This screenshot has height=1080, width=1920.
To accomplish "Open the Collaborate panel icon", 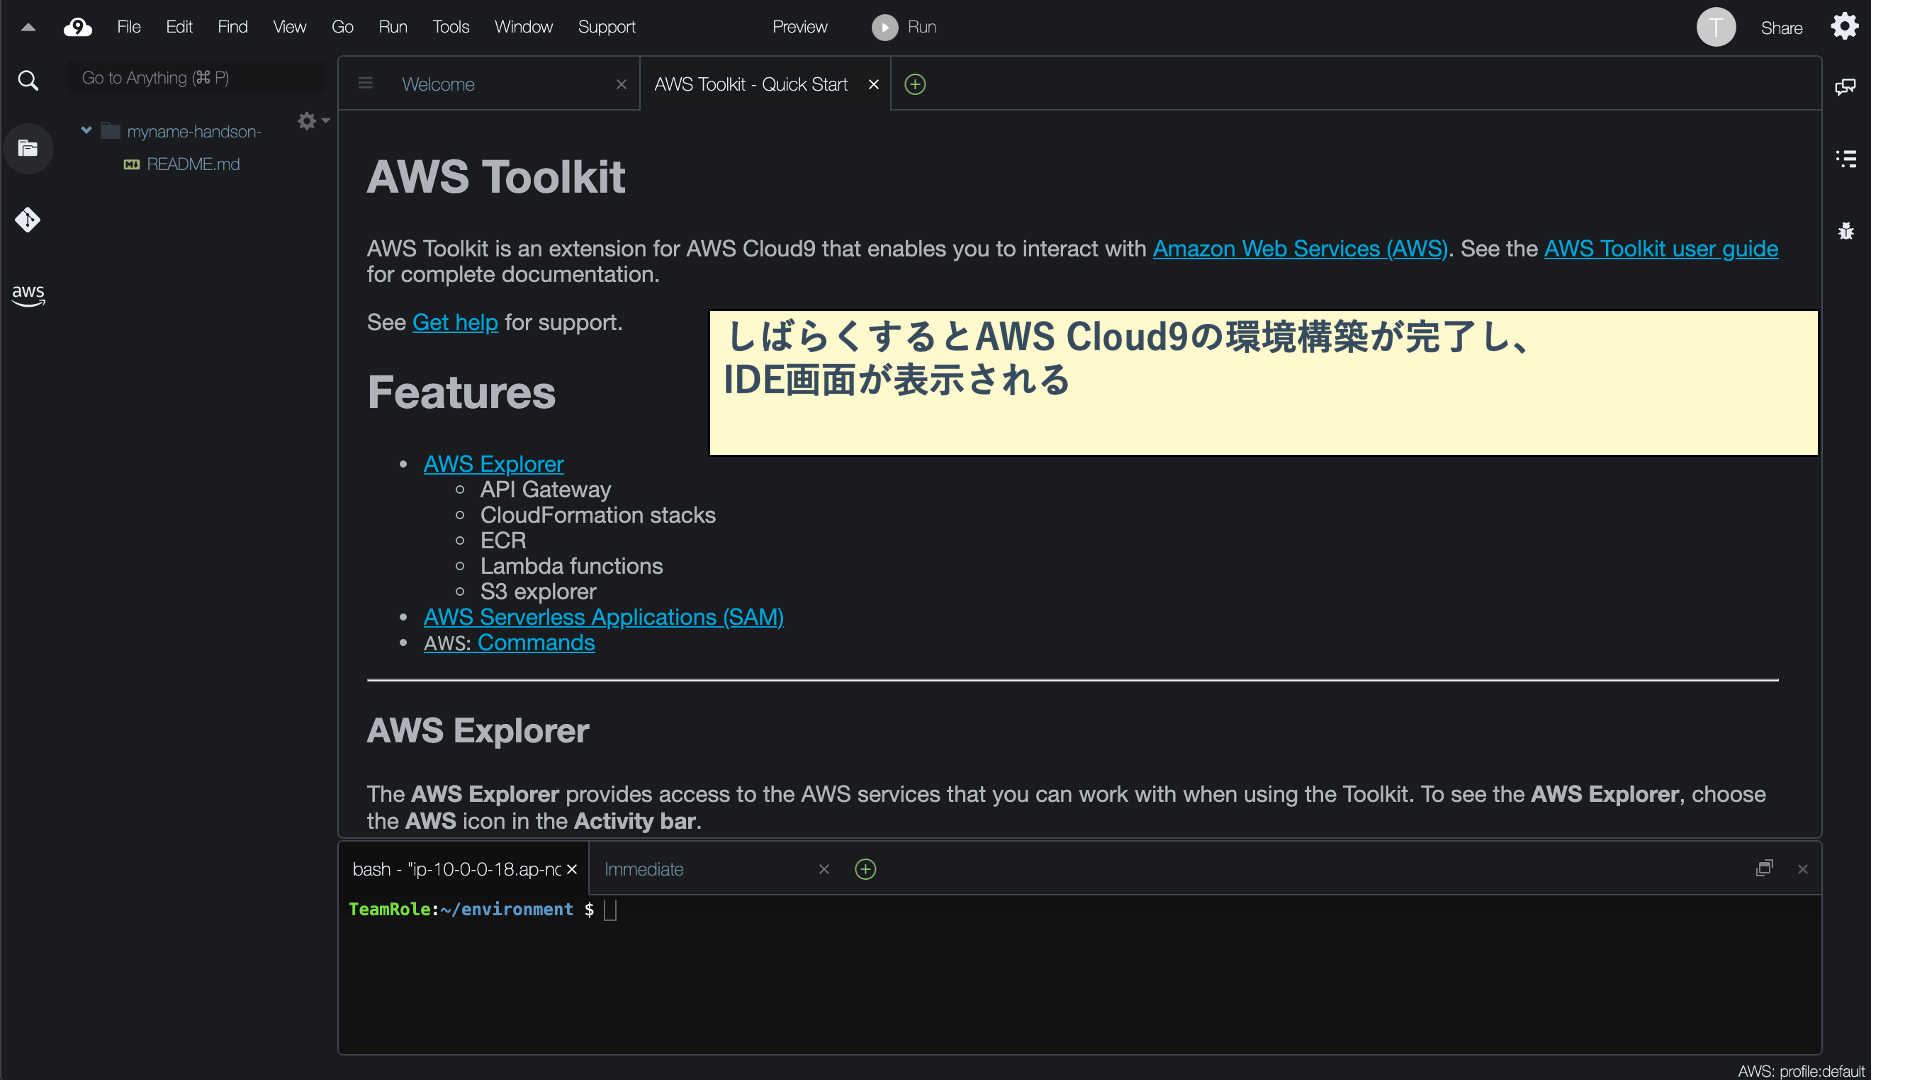I will [1846, 87].
